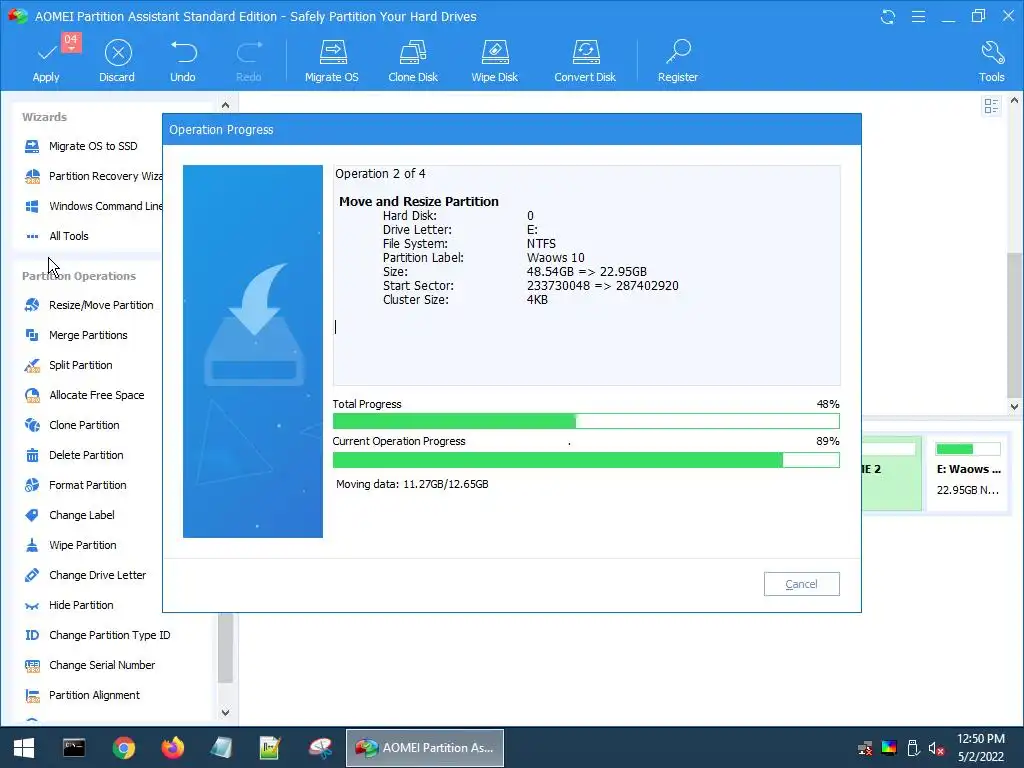Choose Change Drive Letter
Screen dimensions: 1024x768
[x=86, y=575]
